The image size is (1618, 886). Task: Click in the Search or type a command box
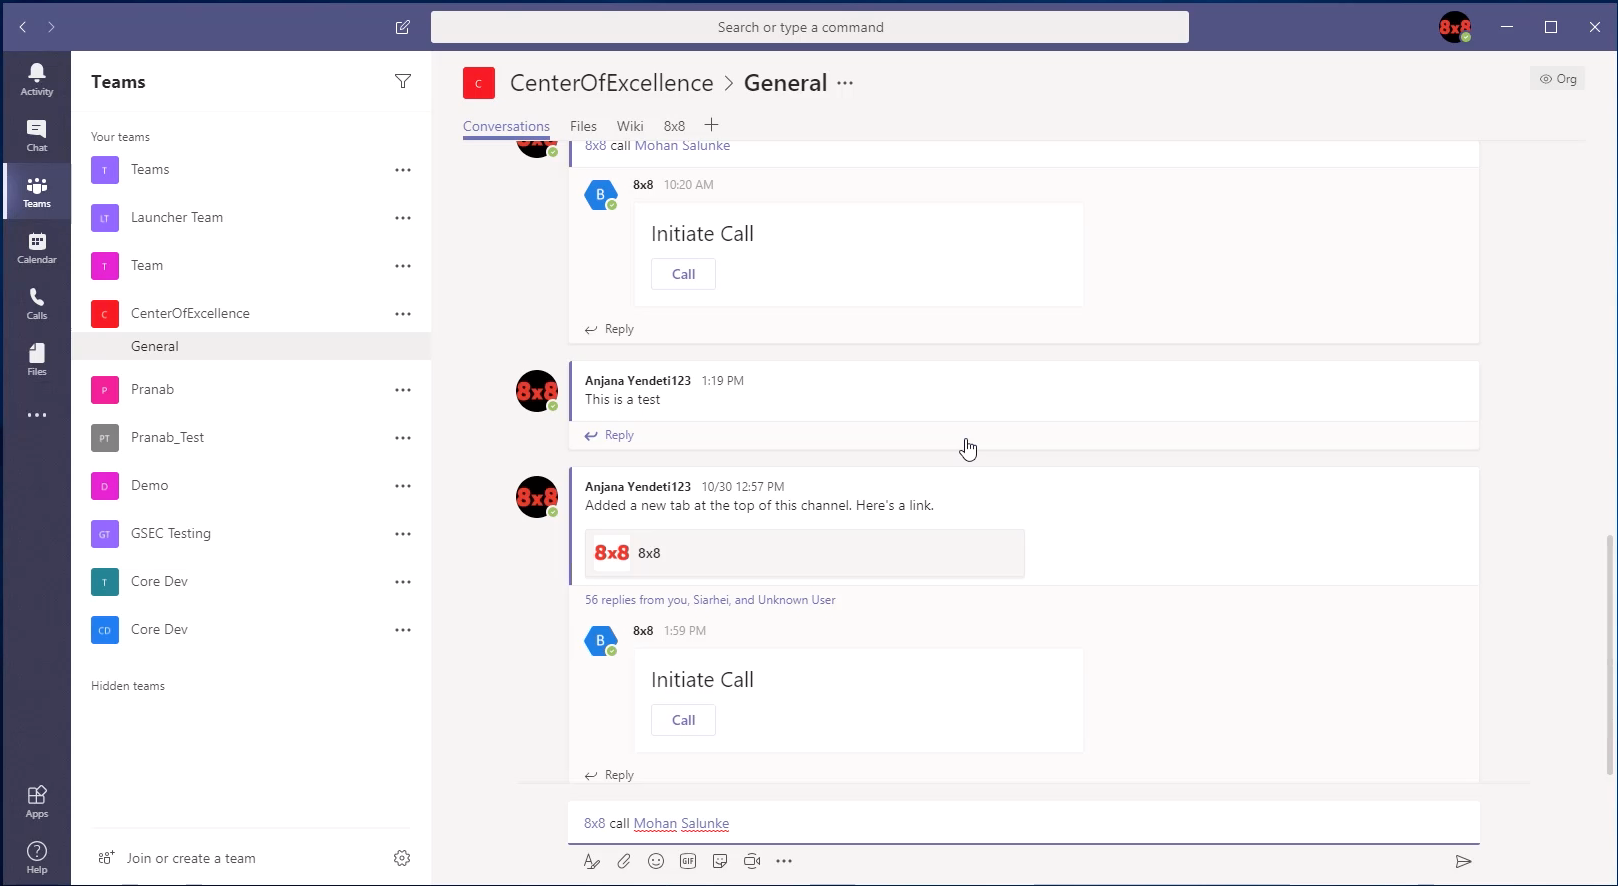click(810, 27)
